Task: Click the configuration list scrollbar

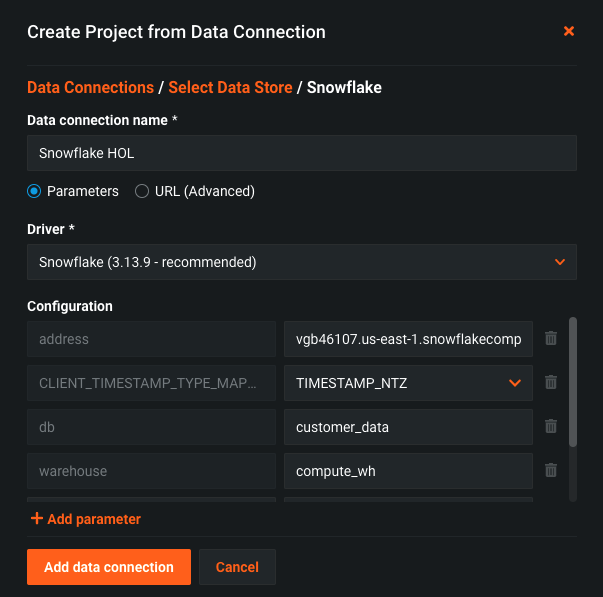Action: (x=573, y=382)
